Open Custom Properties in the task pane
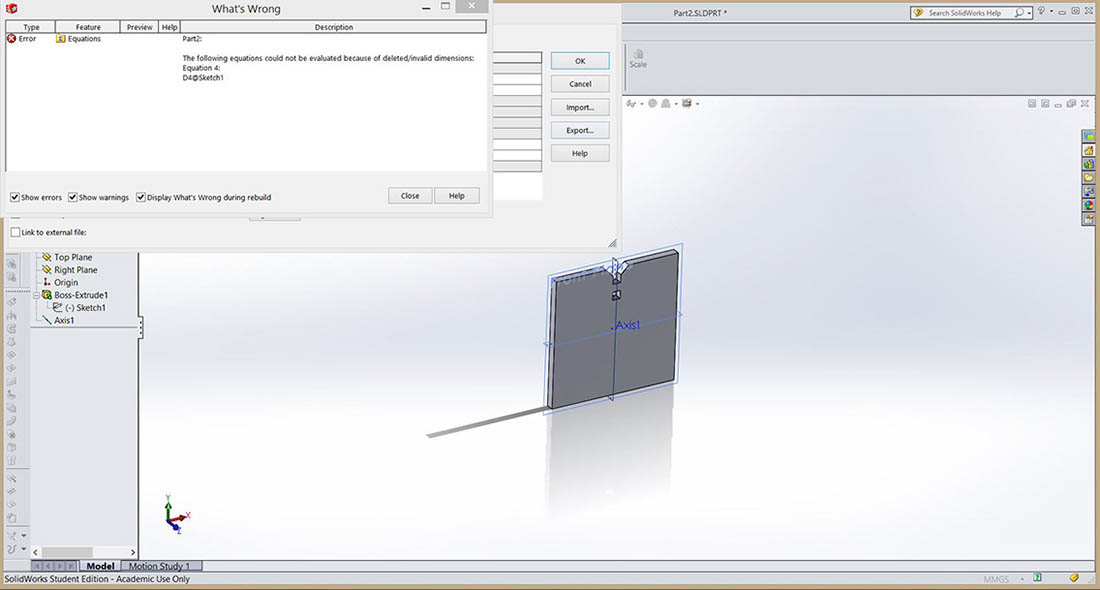This screenshot has width=1100, height=590. 1089,219
